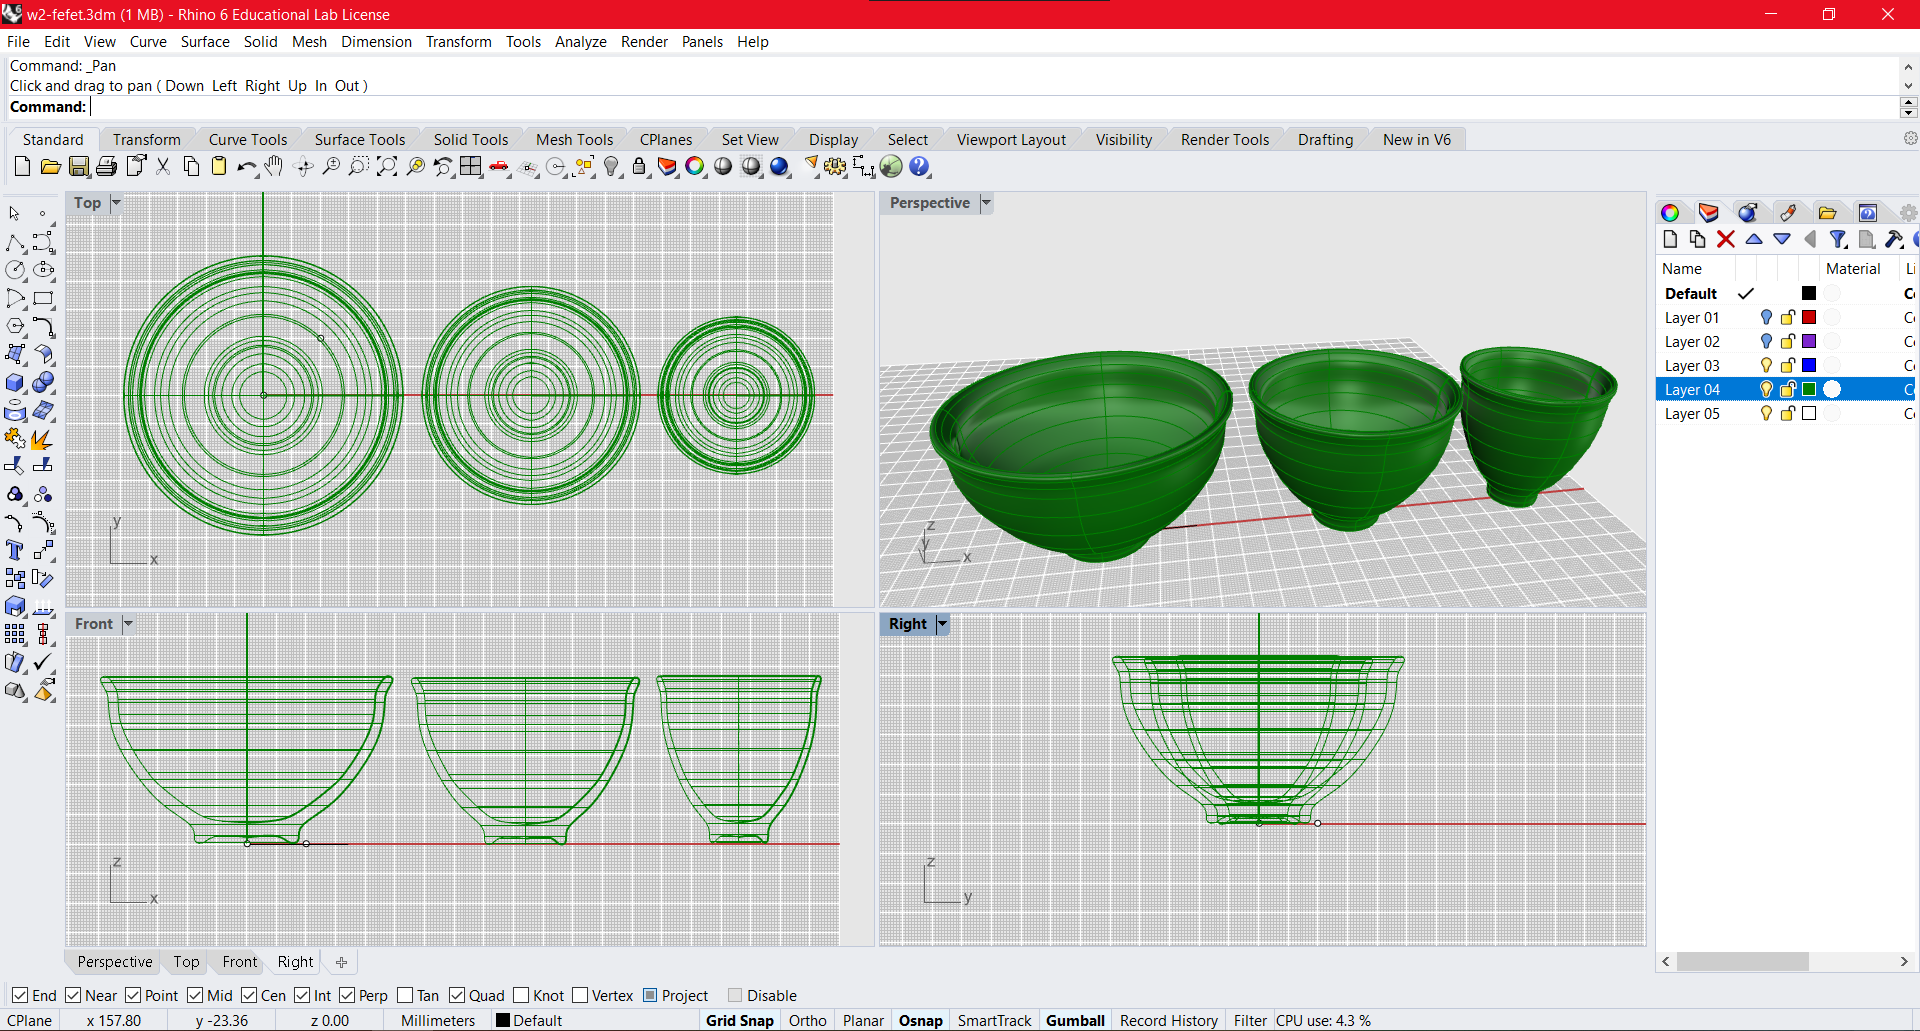1920x1031 pixels.
Task: Click the Cut scissors icon
Action: click(163, 167)
